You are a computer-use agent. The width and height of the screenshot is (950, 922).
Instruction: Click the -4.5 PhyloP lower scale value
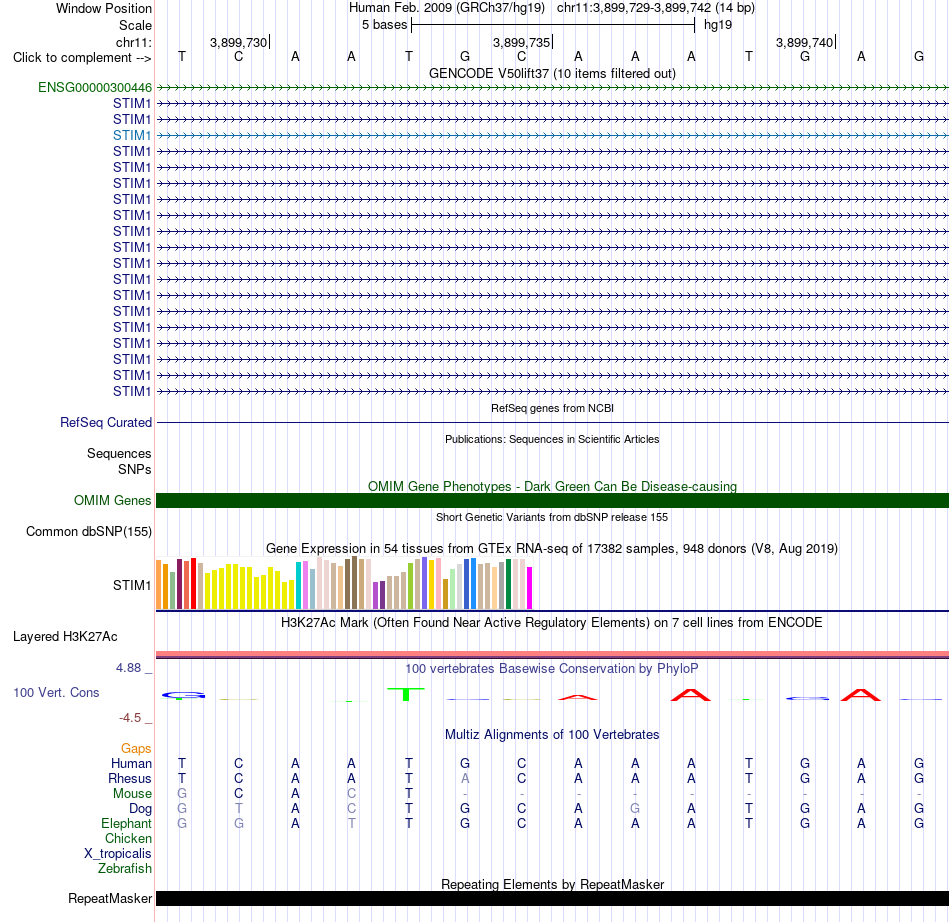tap(130, 718)
